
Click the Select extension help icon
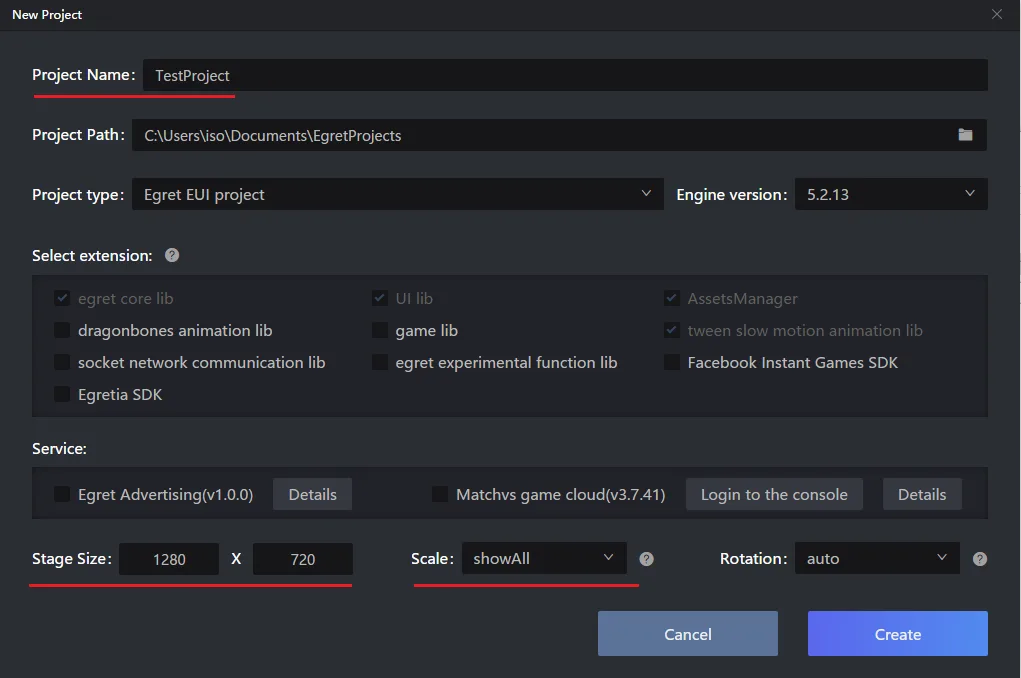click(172, 255)
